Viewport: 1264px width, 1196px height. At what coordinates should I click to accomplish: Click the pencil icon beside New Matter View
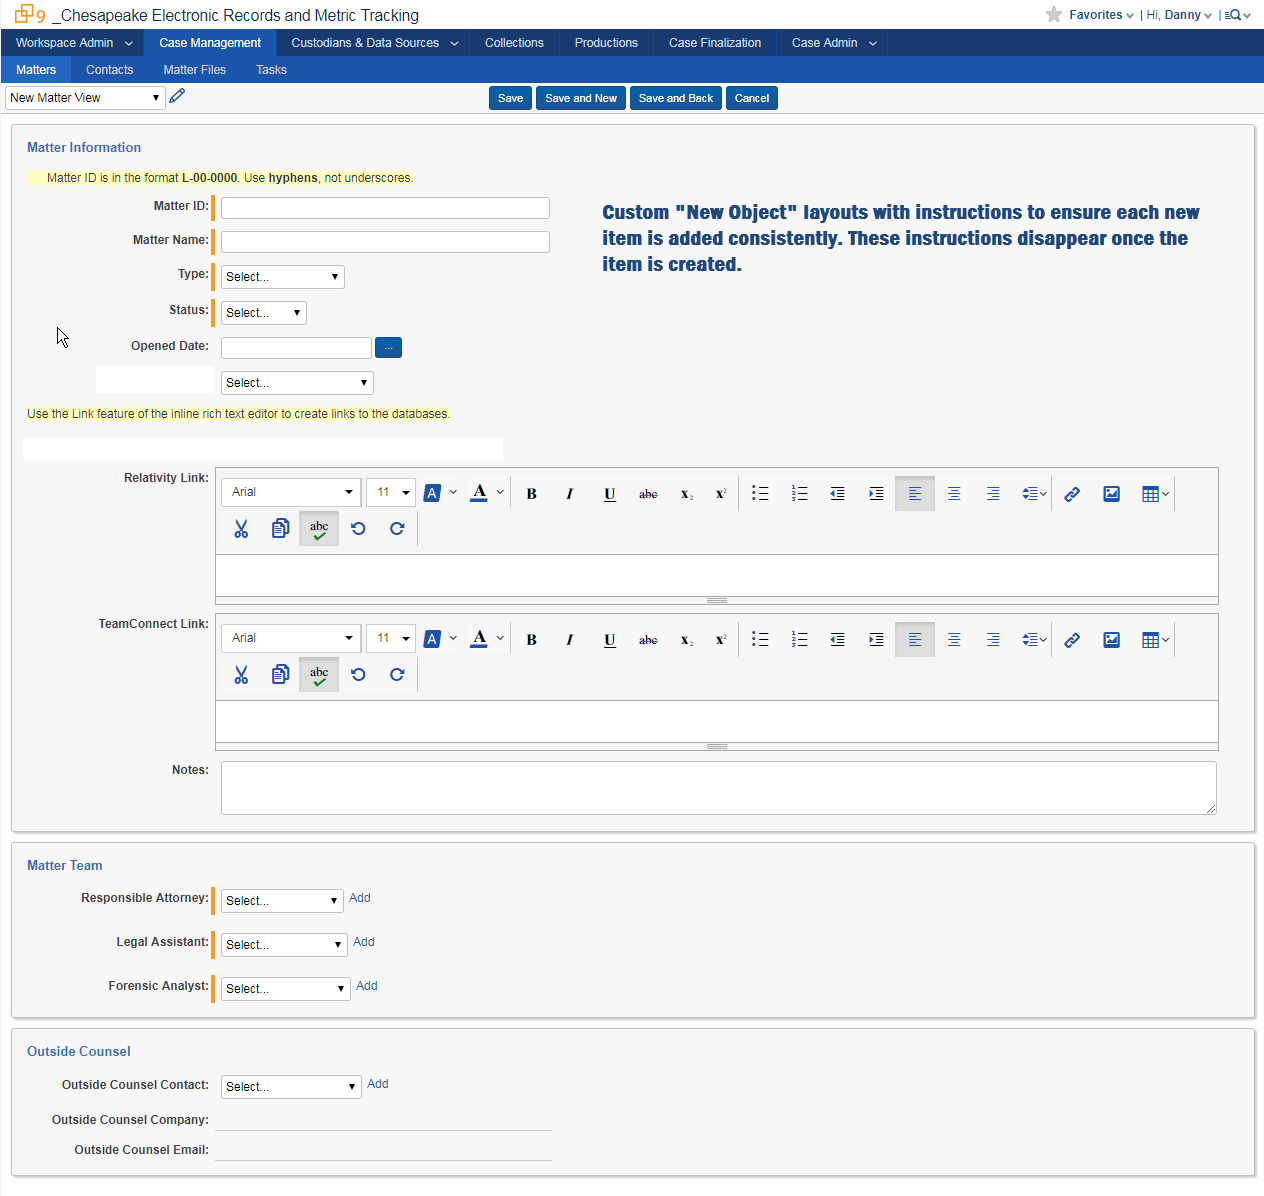coord(177,95)
